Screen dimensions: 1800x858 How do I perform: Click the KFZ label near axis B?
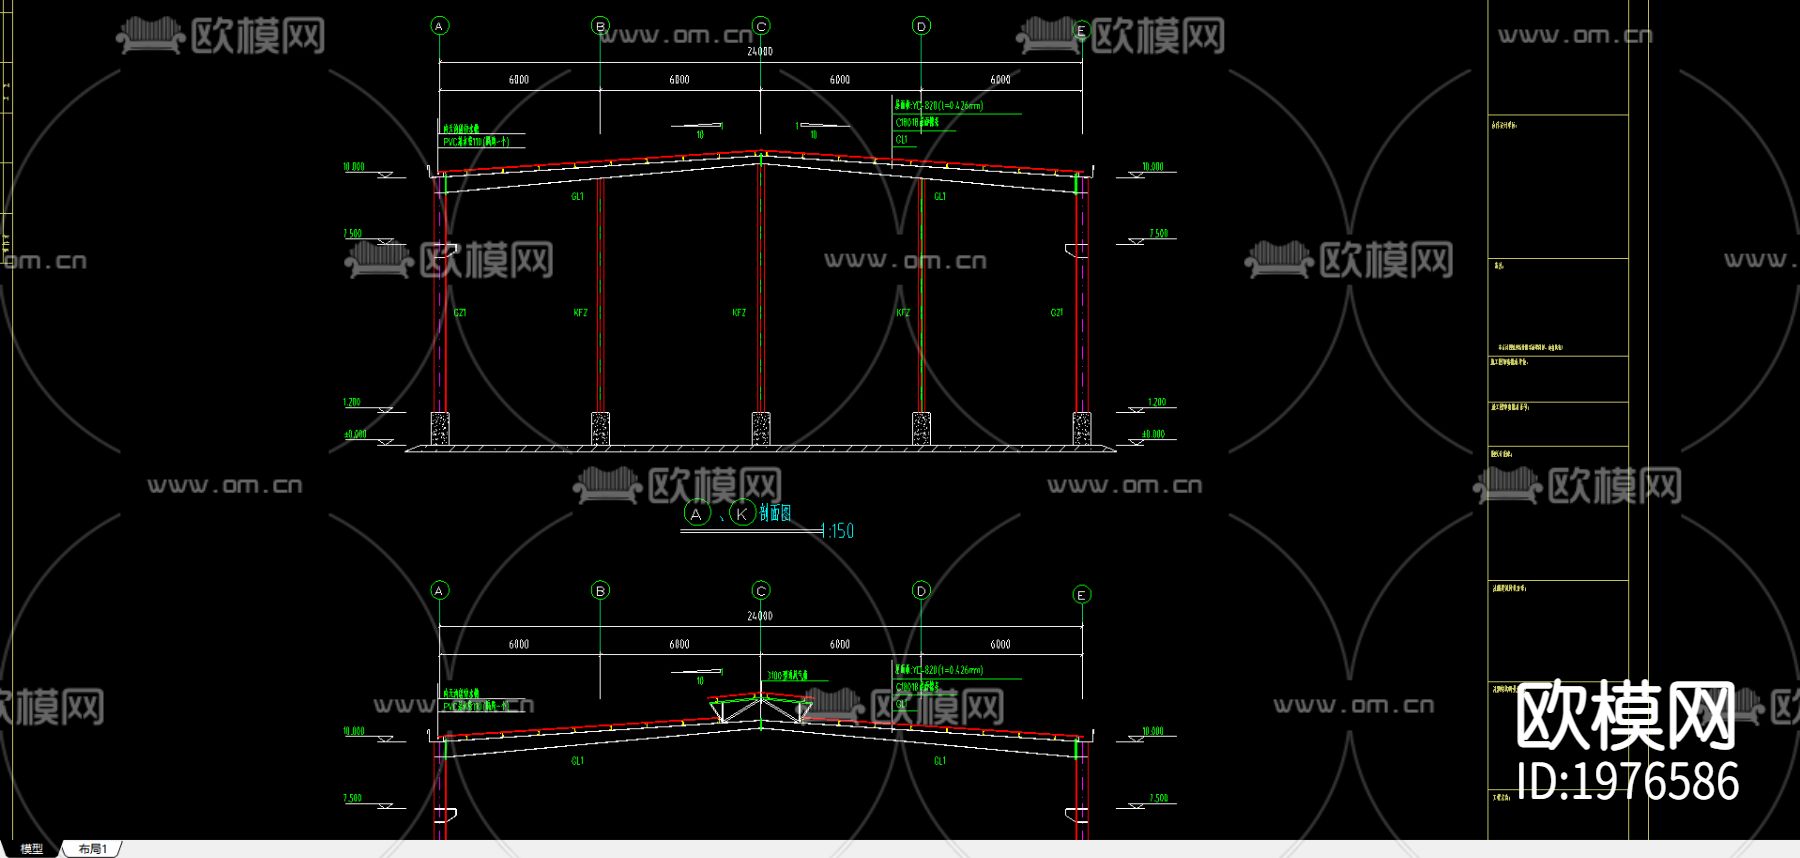coord(580,313)
